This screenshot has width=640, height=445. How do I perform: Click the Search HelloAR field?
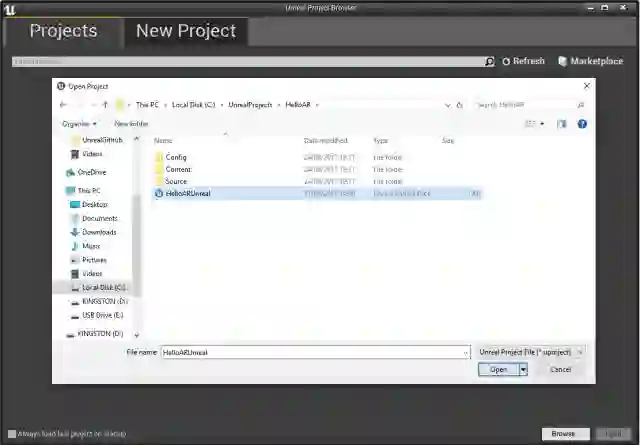[x=530, y=105]
